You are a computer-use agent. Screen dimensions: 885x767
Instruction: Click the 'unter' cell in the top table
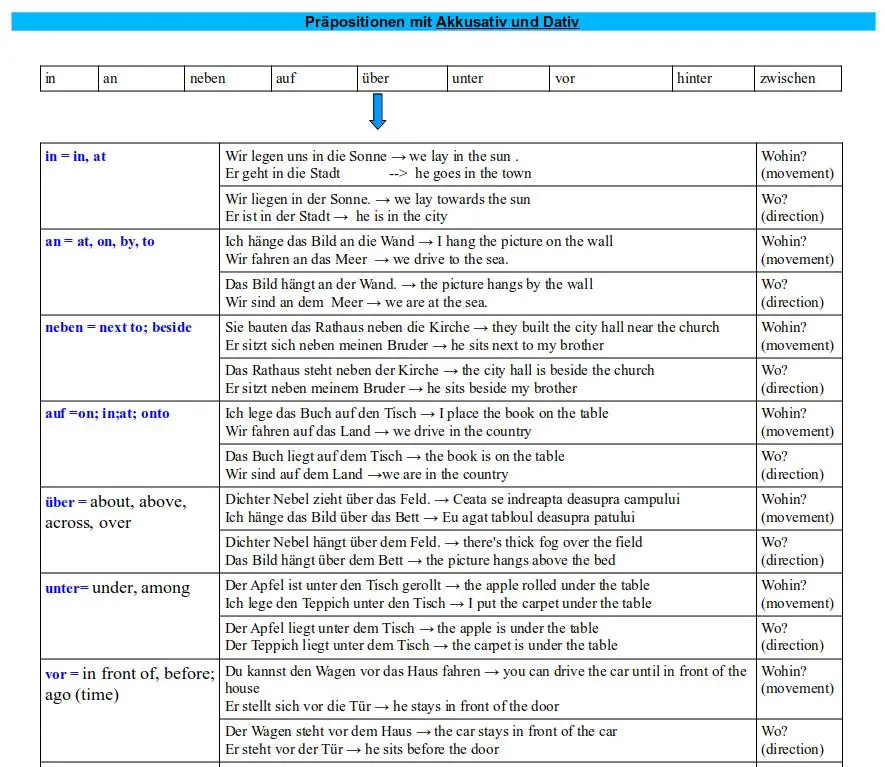[498, 78]
